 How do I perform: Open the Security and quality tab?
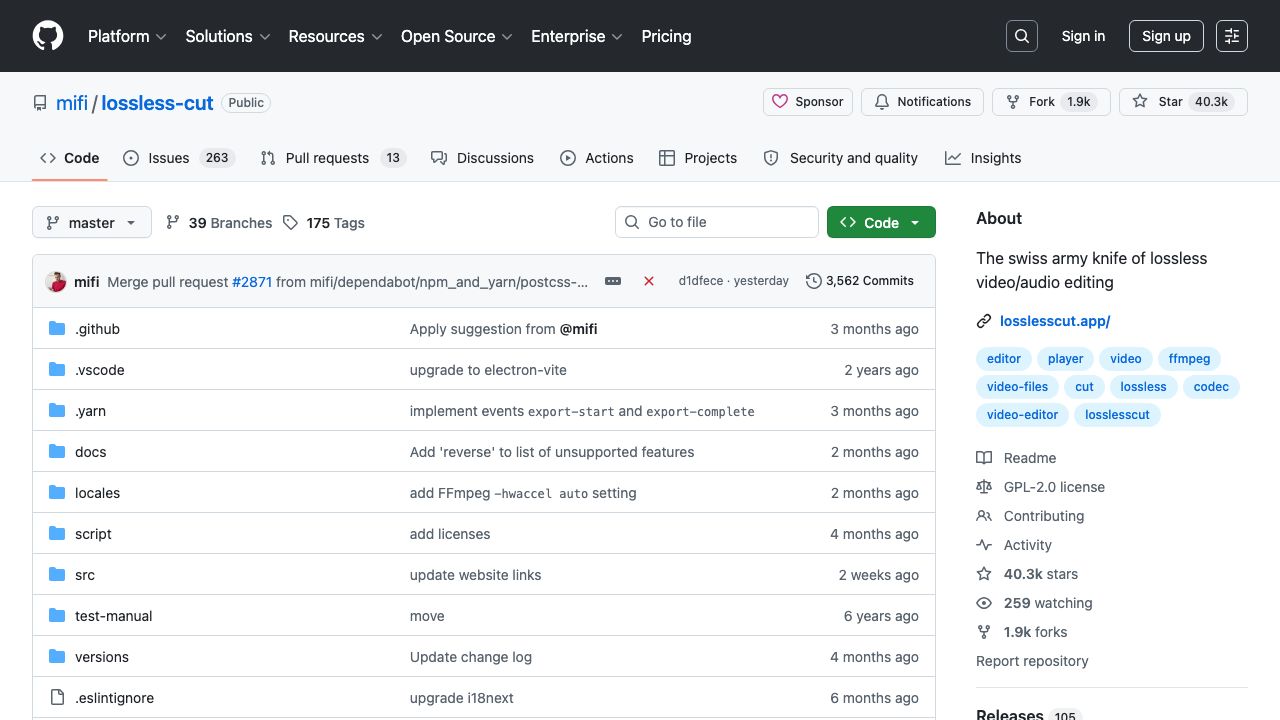click(840, 158)
